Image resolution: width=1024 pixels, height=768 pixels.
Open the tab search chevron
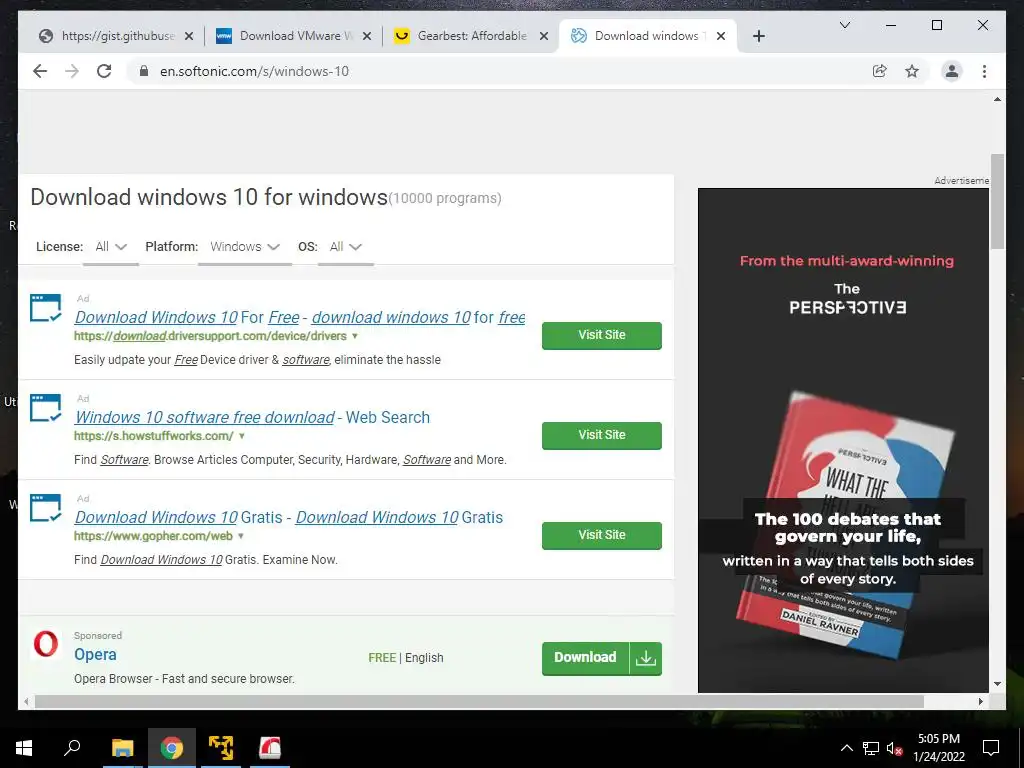[x=844, y=25]
